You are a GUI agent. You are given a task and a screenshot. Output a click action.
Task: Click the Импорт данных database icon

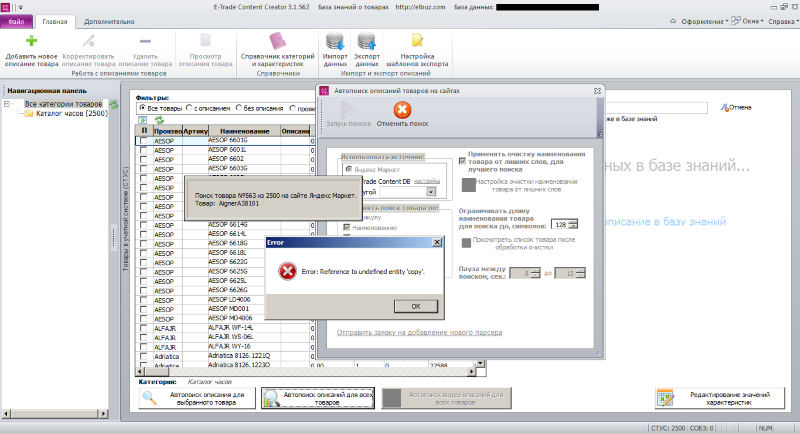(335, 41)
